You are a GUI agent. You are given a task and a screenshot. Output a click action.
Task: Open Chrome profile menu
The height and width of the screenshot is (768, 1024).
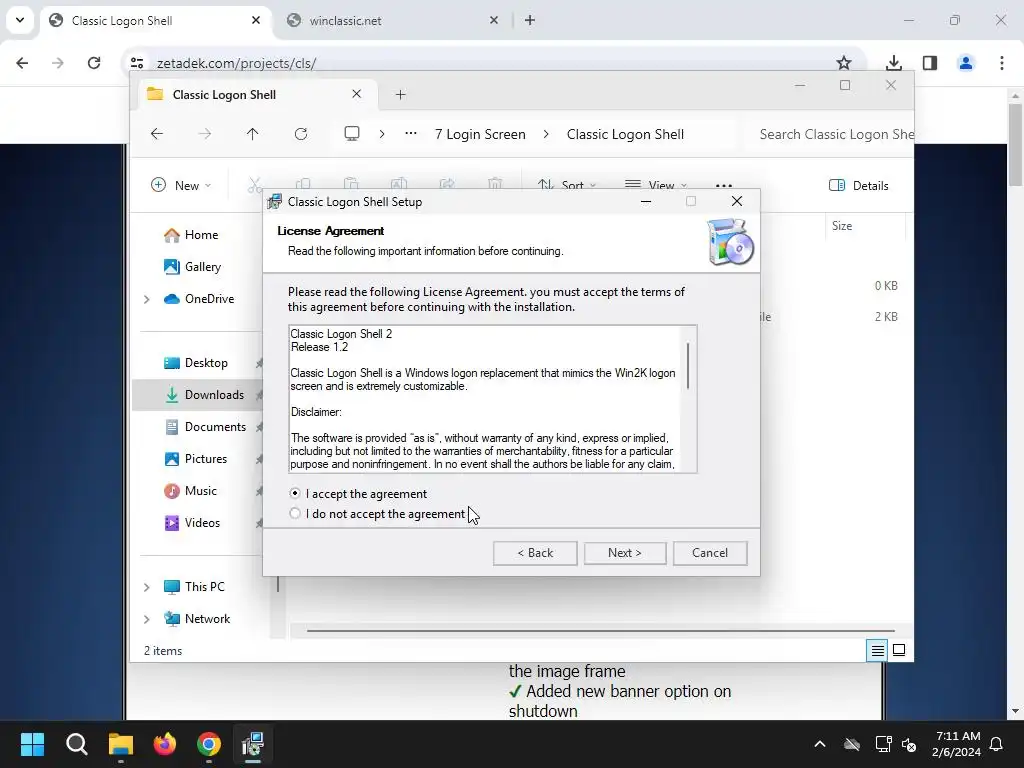(x=966, y=63)
